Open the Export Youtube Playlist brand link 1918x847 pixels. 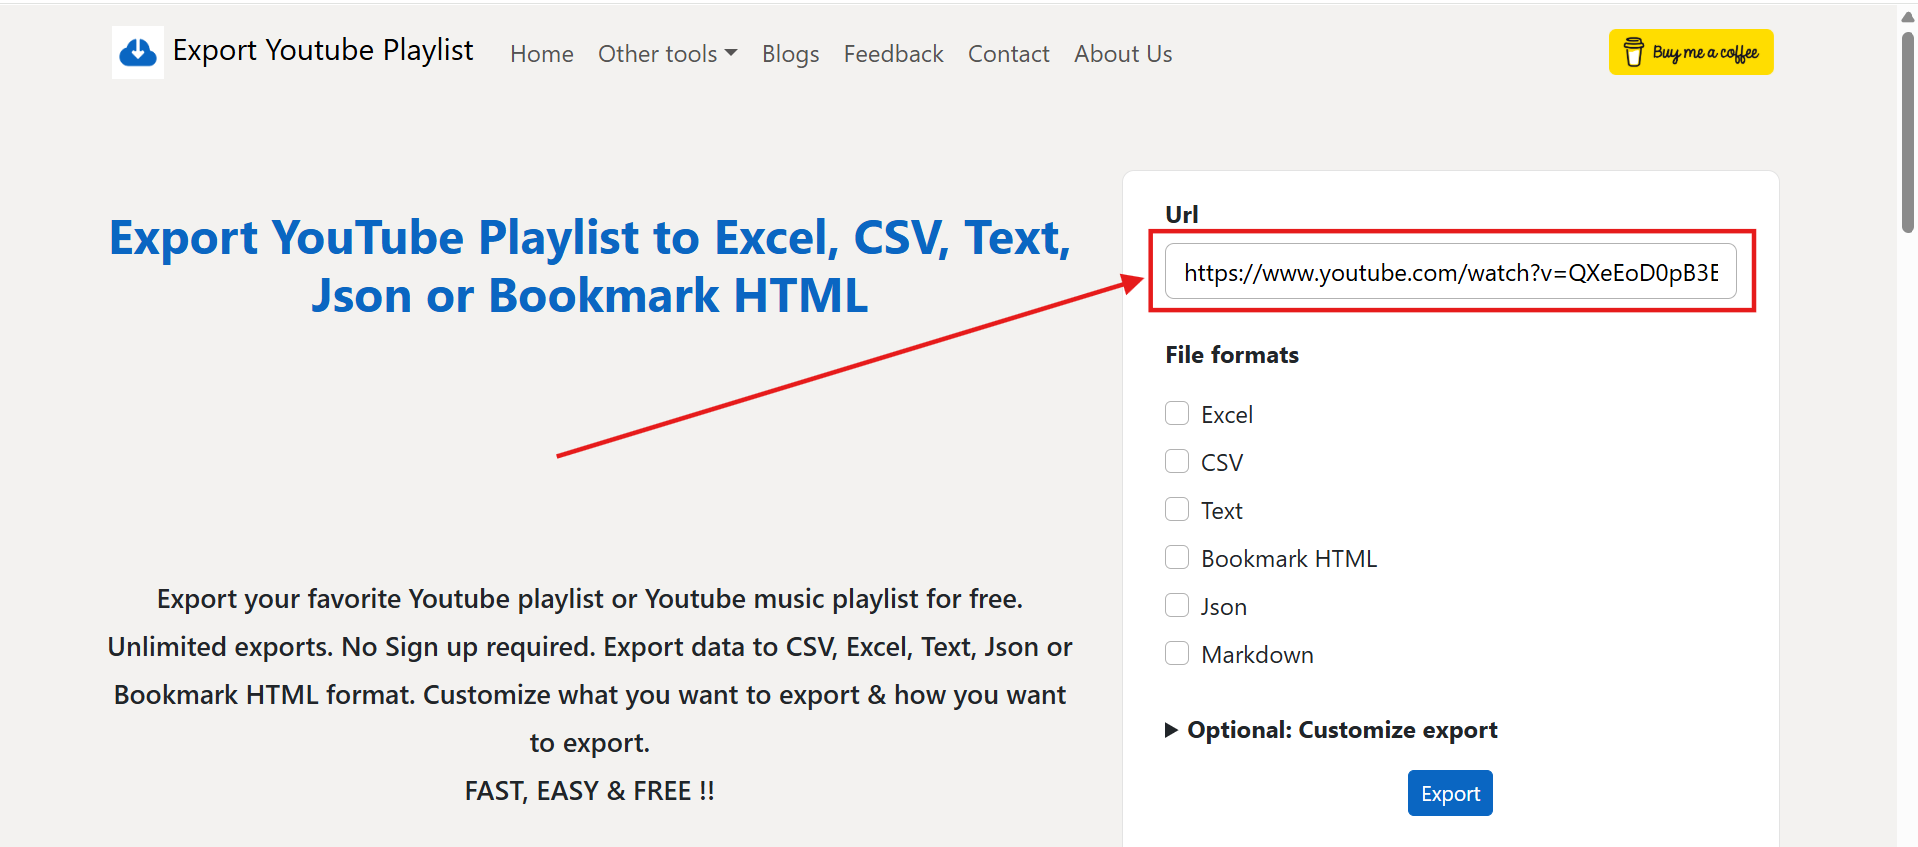click(322, 51)
